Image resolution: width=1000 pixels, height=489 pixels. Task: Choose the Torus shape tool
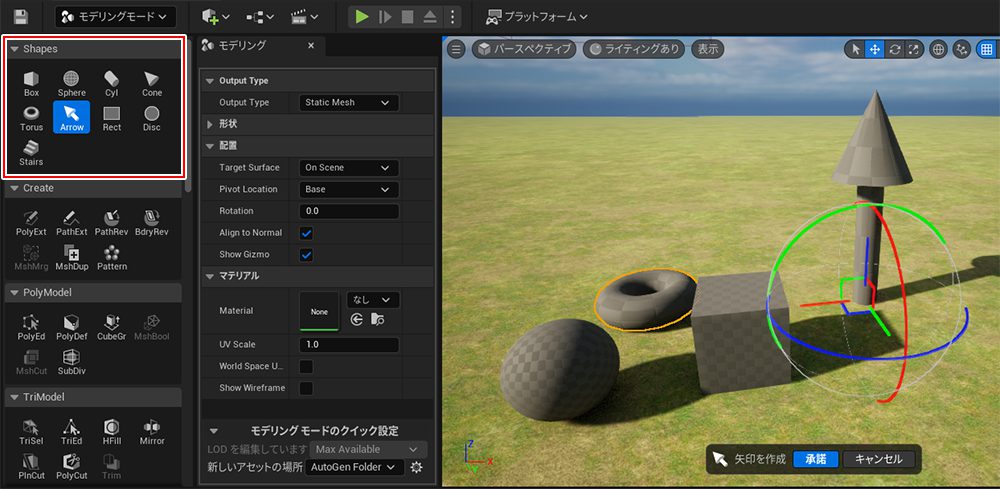pos(31,118)
